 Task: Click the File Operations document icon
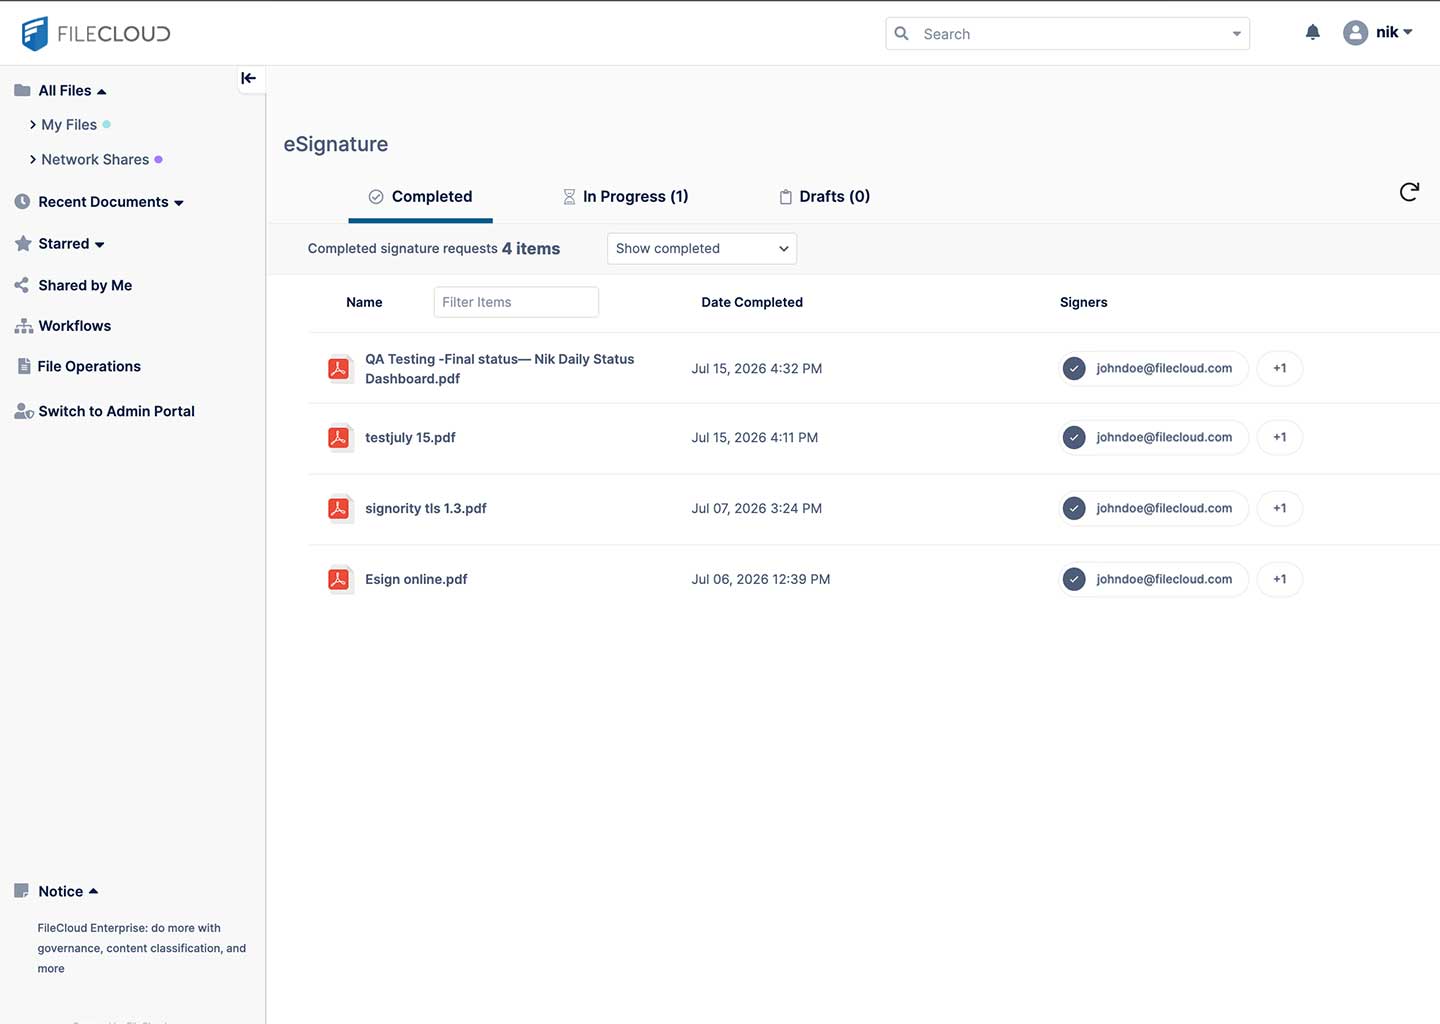pos(24,366)
